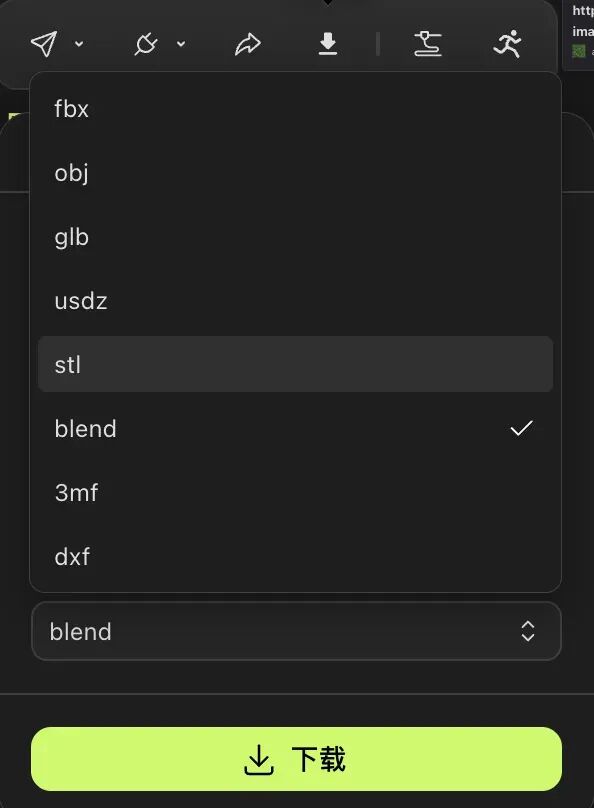The height and width of the screenshot is (808, 594).
Task: Click the up-down arrows on format selector
Action: pos(528,631)
